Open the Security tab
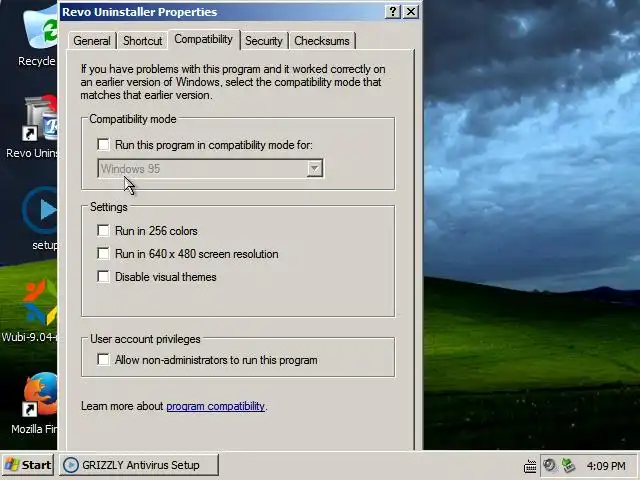This screenshot has width=640, height=480. 264,41
